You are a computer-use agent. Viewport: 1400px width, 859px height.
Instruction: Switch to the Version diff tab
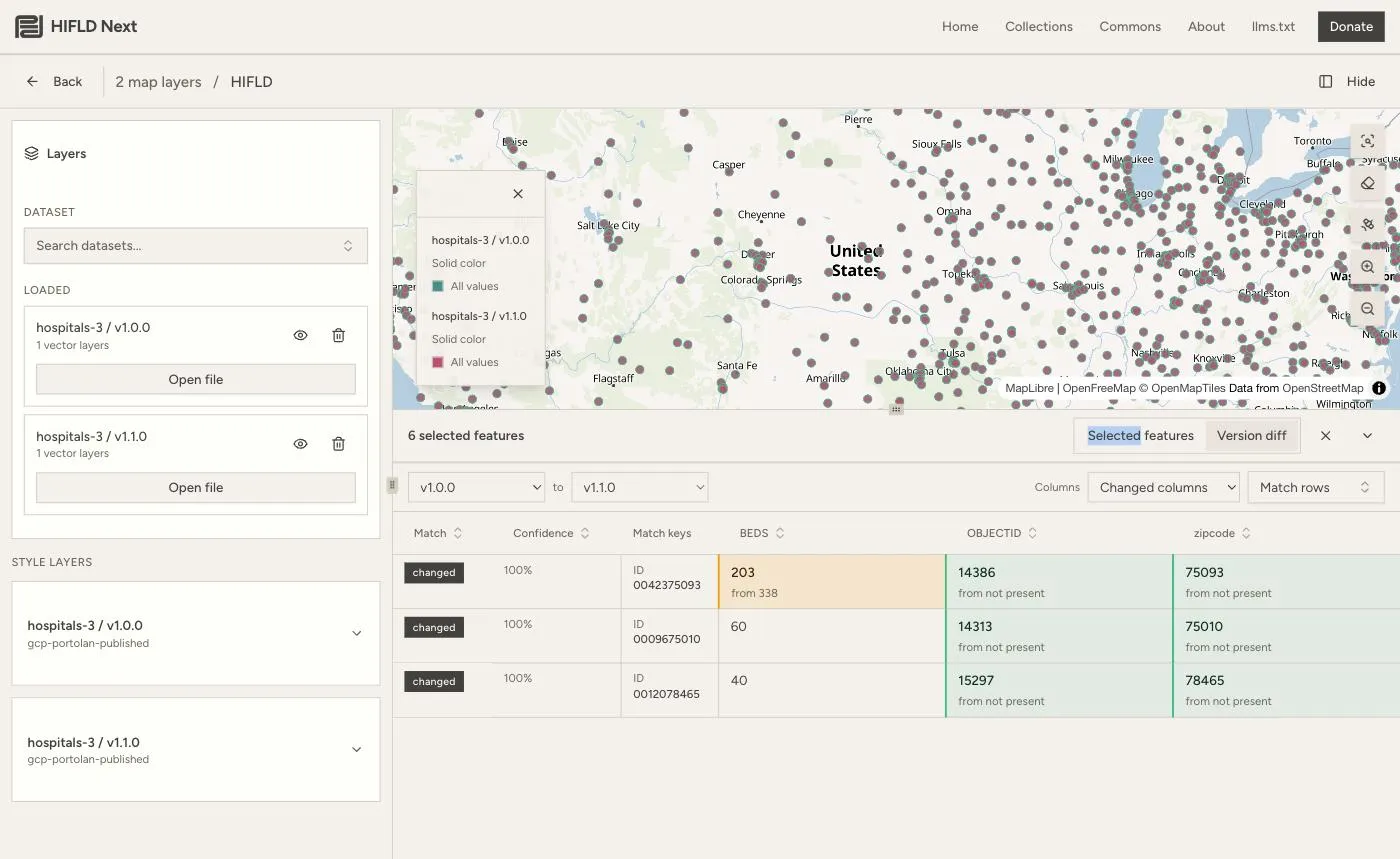pos(1251,436)
